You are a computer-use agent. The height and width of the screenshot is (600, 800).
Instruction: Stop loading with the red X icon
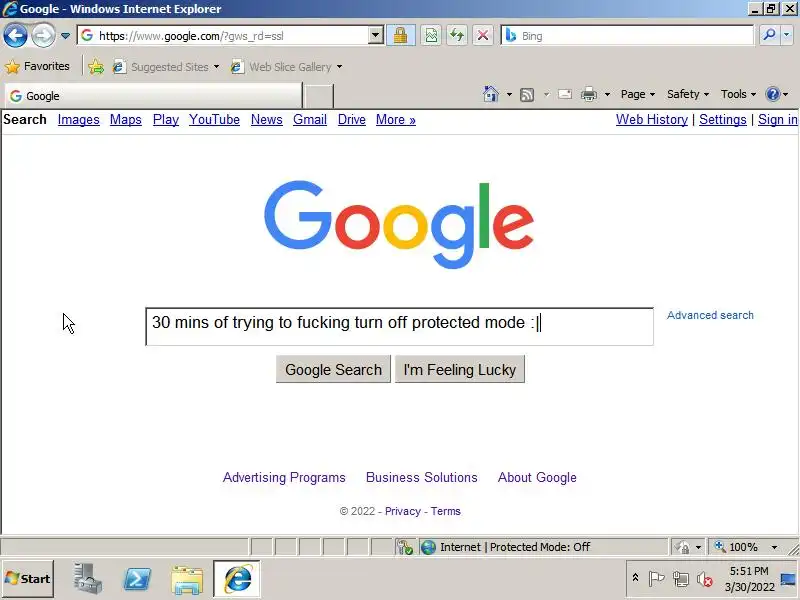(x=483, y=36)
